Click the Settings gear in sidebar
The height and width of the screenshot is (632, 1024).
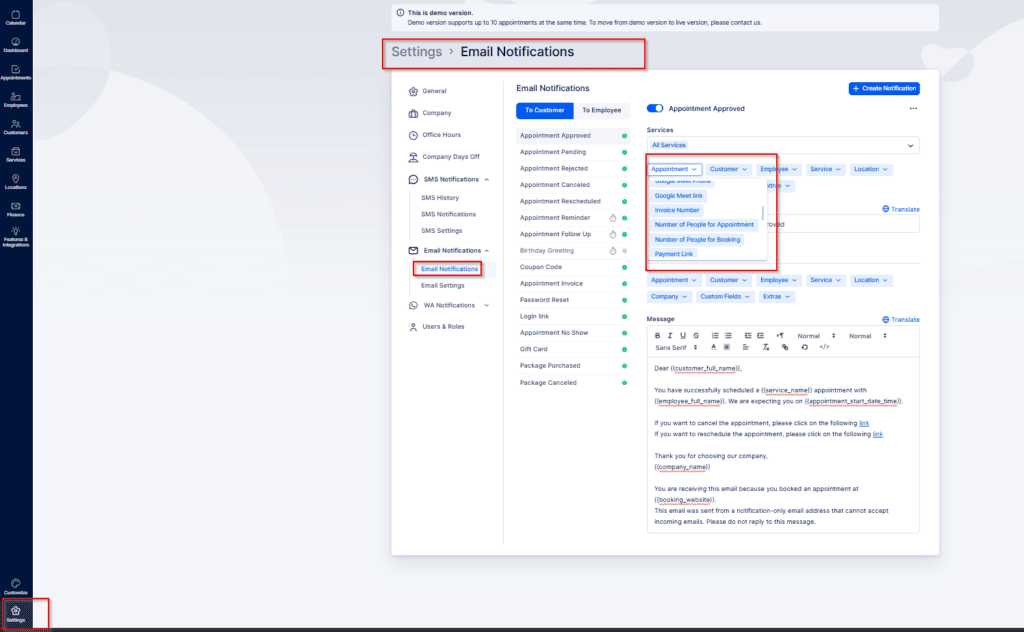pyautogui.click(x=16, y=614)
